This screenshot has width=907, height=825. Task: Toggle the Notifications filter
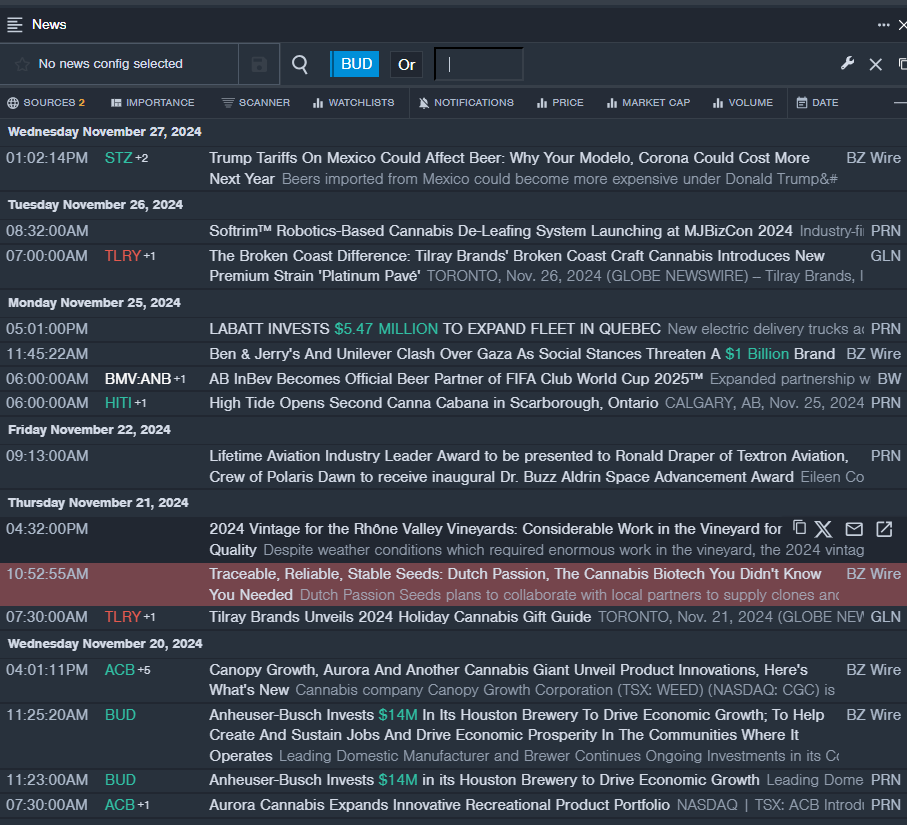point(465,102)
